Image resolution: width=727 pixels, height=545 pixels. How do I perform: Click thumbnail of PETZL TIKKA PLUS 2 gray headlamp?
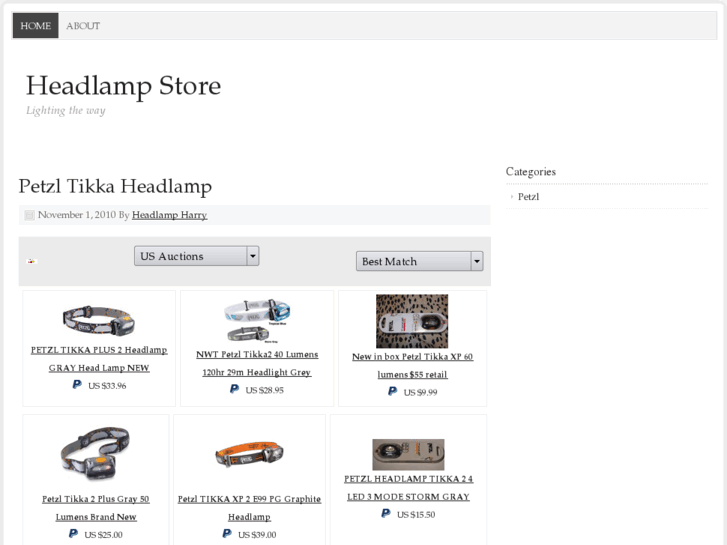pos(99,320)
